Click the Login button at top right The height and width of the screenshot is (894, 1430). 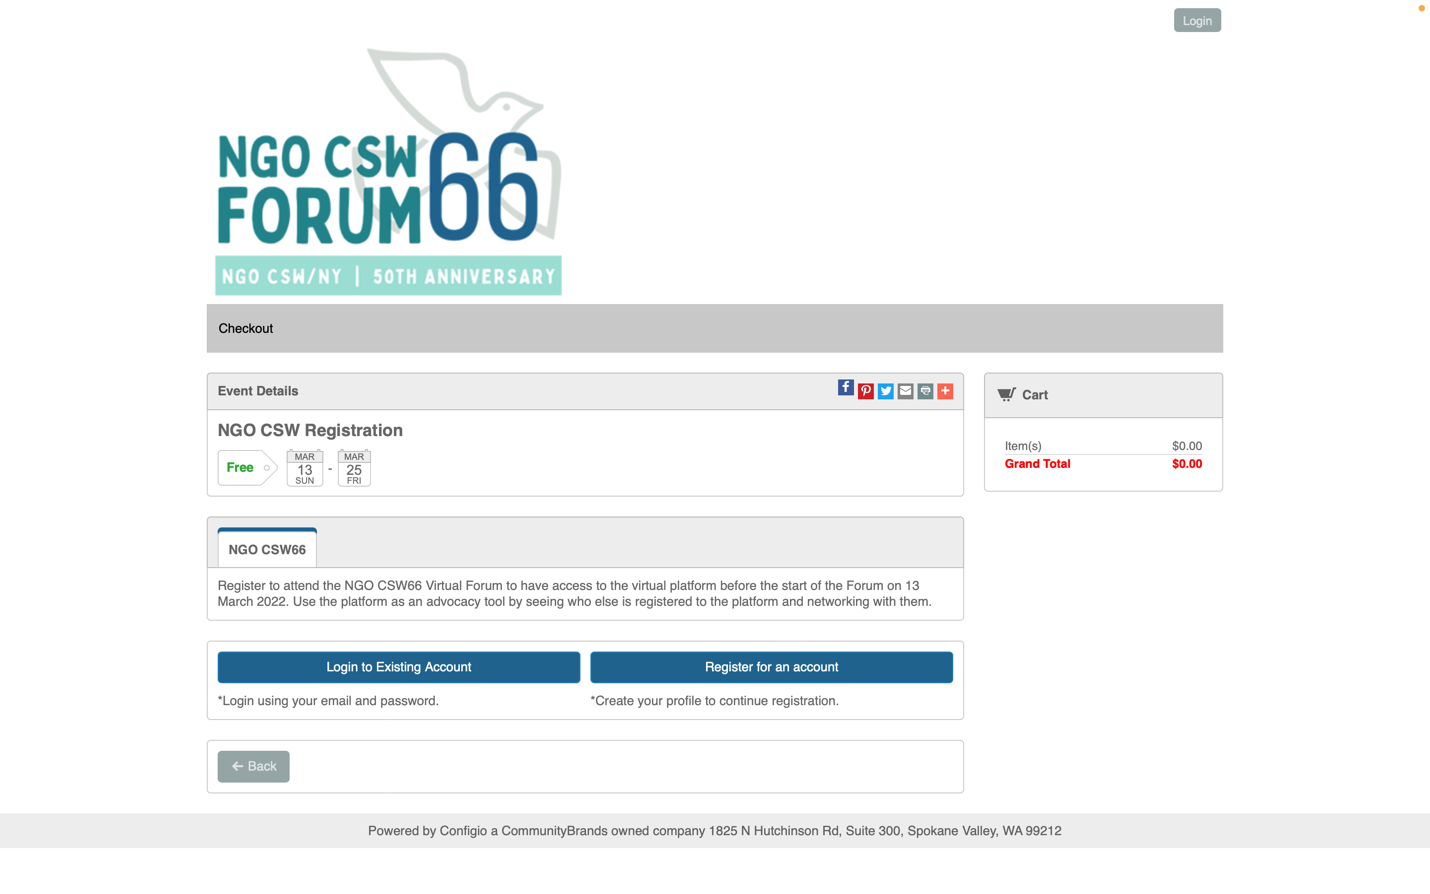tap(1197, 20)
